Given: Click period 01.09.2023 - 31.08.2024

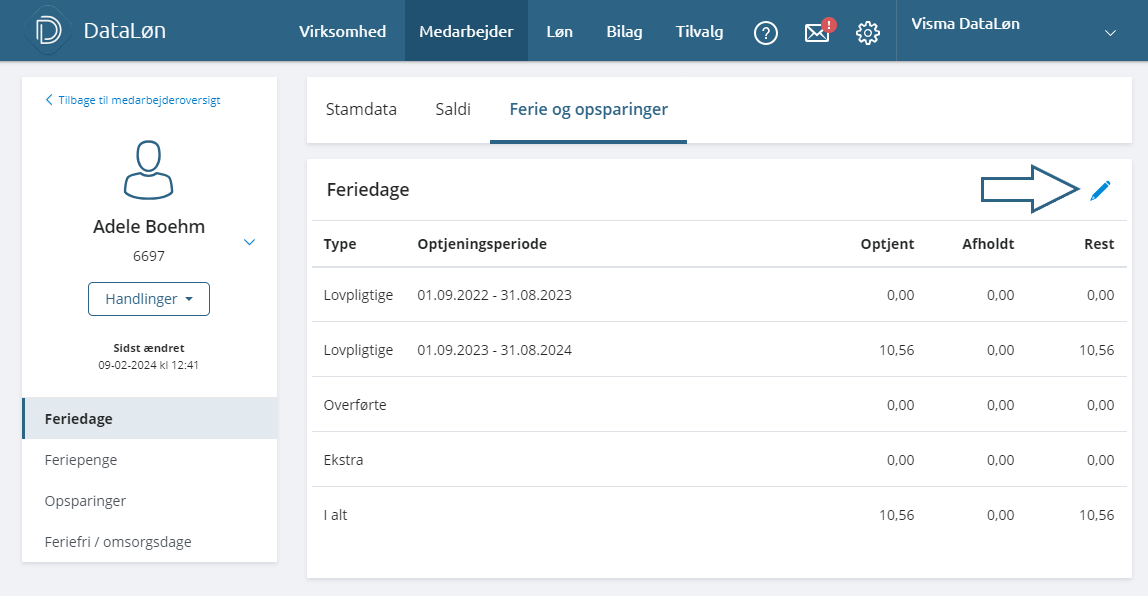Looking at the screenshot, I should point(494,350).
